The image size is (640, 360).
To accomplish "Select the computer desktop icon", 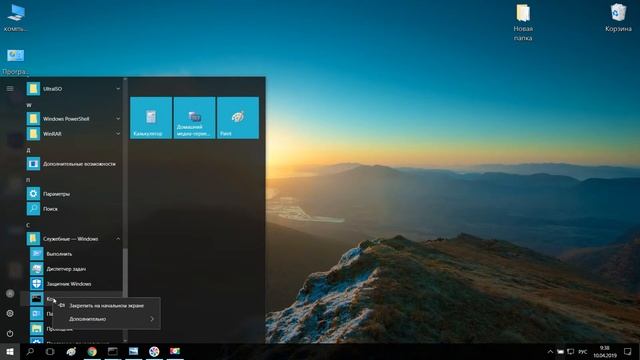I will (16, 18).
